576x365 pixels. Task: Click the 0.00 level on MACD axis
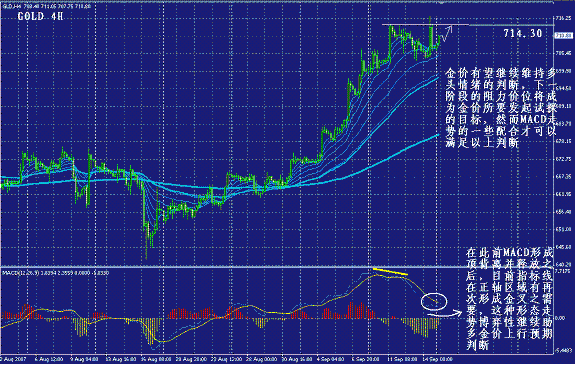[x=560, y=318]
